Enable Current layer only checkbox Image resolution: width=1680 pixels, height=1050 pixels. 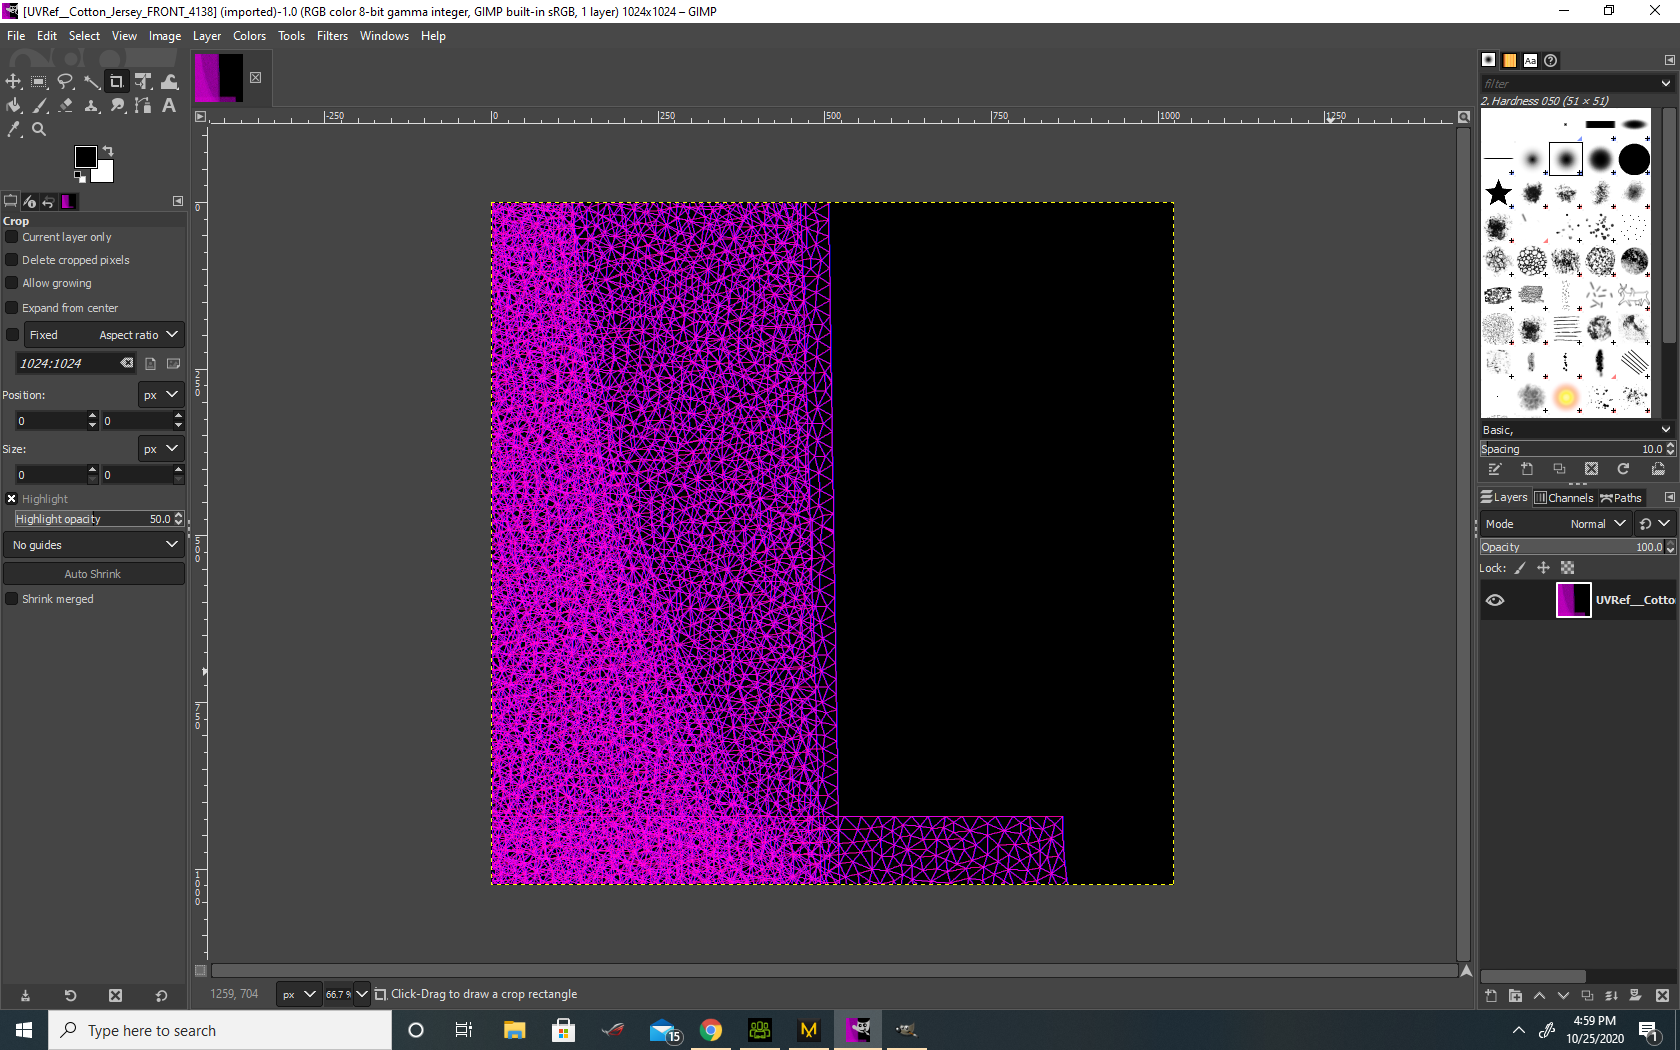click(12, 237)
